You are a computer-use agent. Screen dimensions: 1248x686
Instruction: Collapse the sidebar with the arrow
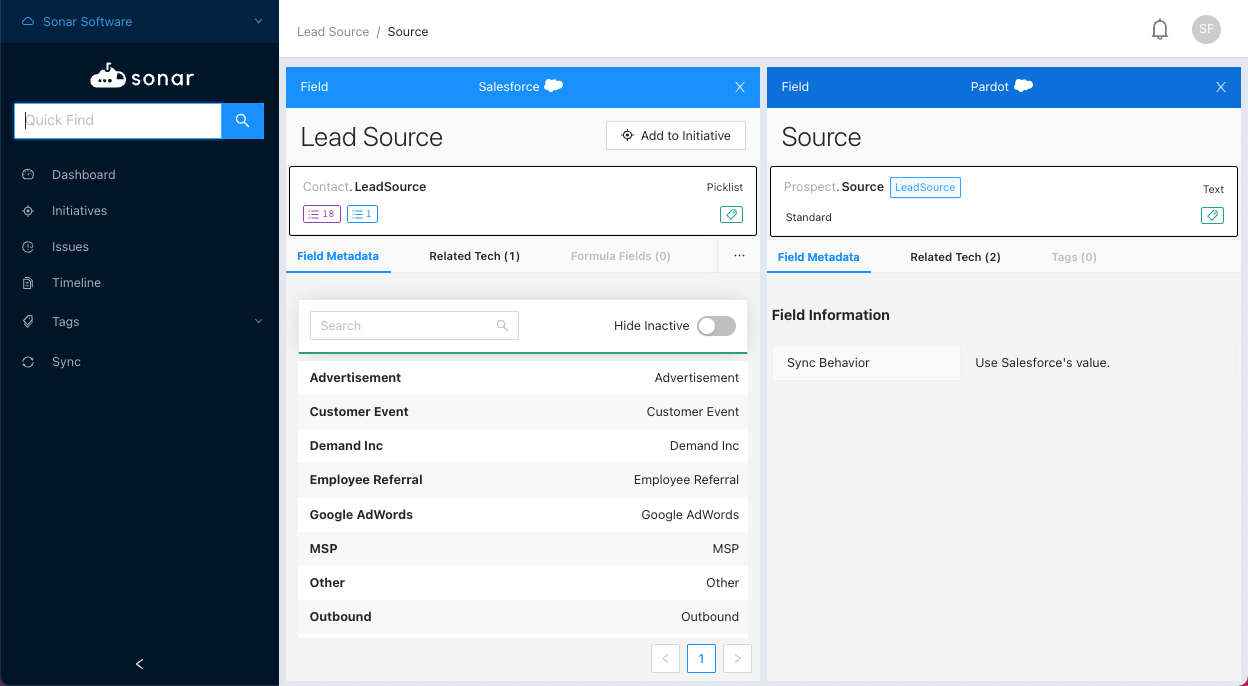coord(139,664)
